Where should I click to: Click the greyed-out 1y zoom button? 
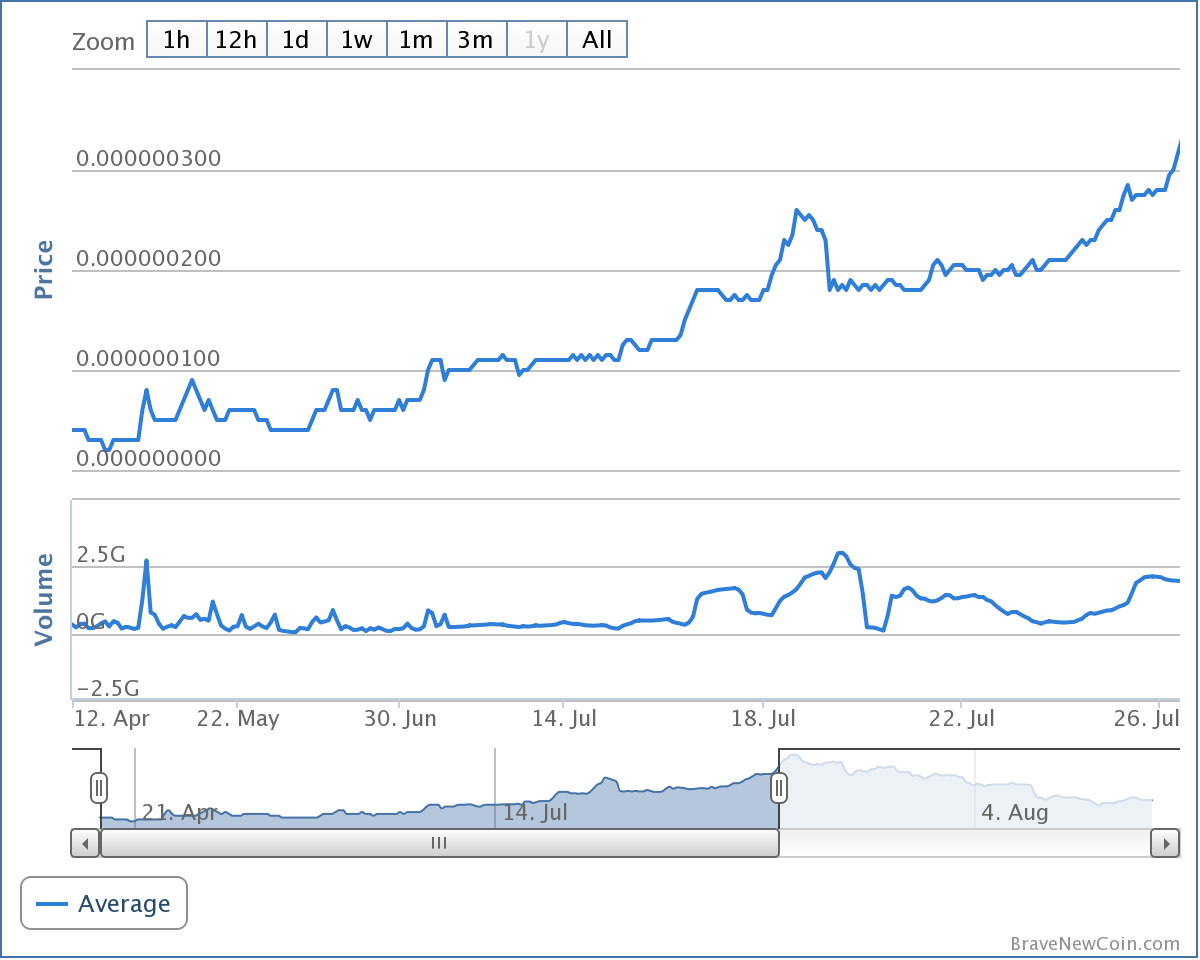tap(537, 40)
